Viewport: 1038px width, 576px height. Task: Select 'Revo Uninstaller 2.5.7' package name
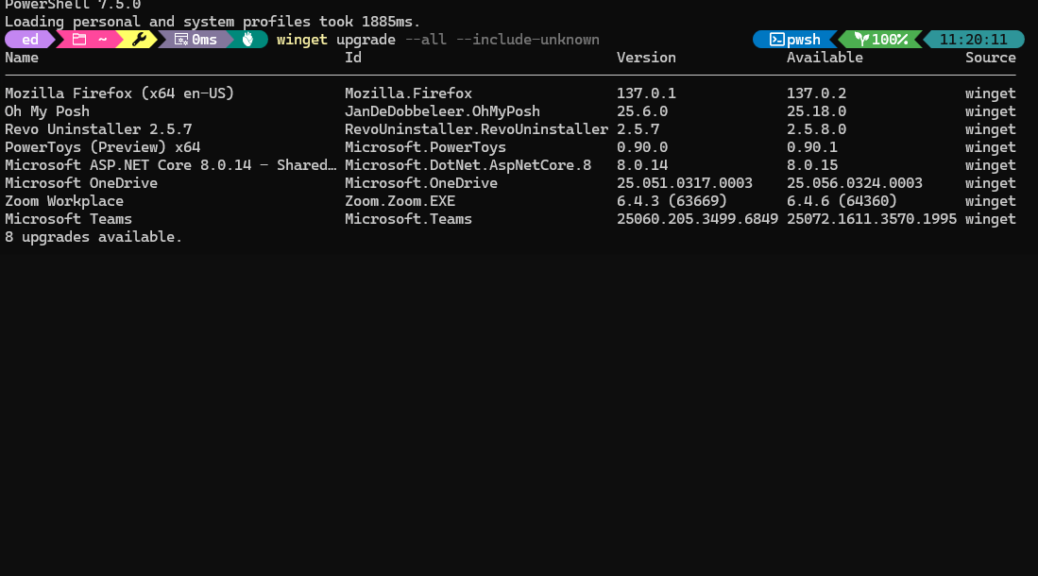click(x=98, y=129)
